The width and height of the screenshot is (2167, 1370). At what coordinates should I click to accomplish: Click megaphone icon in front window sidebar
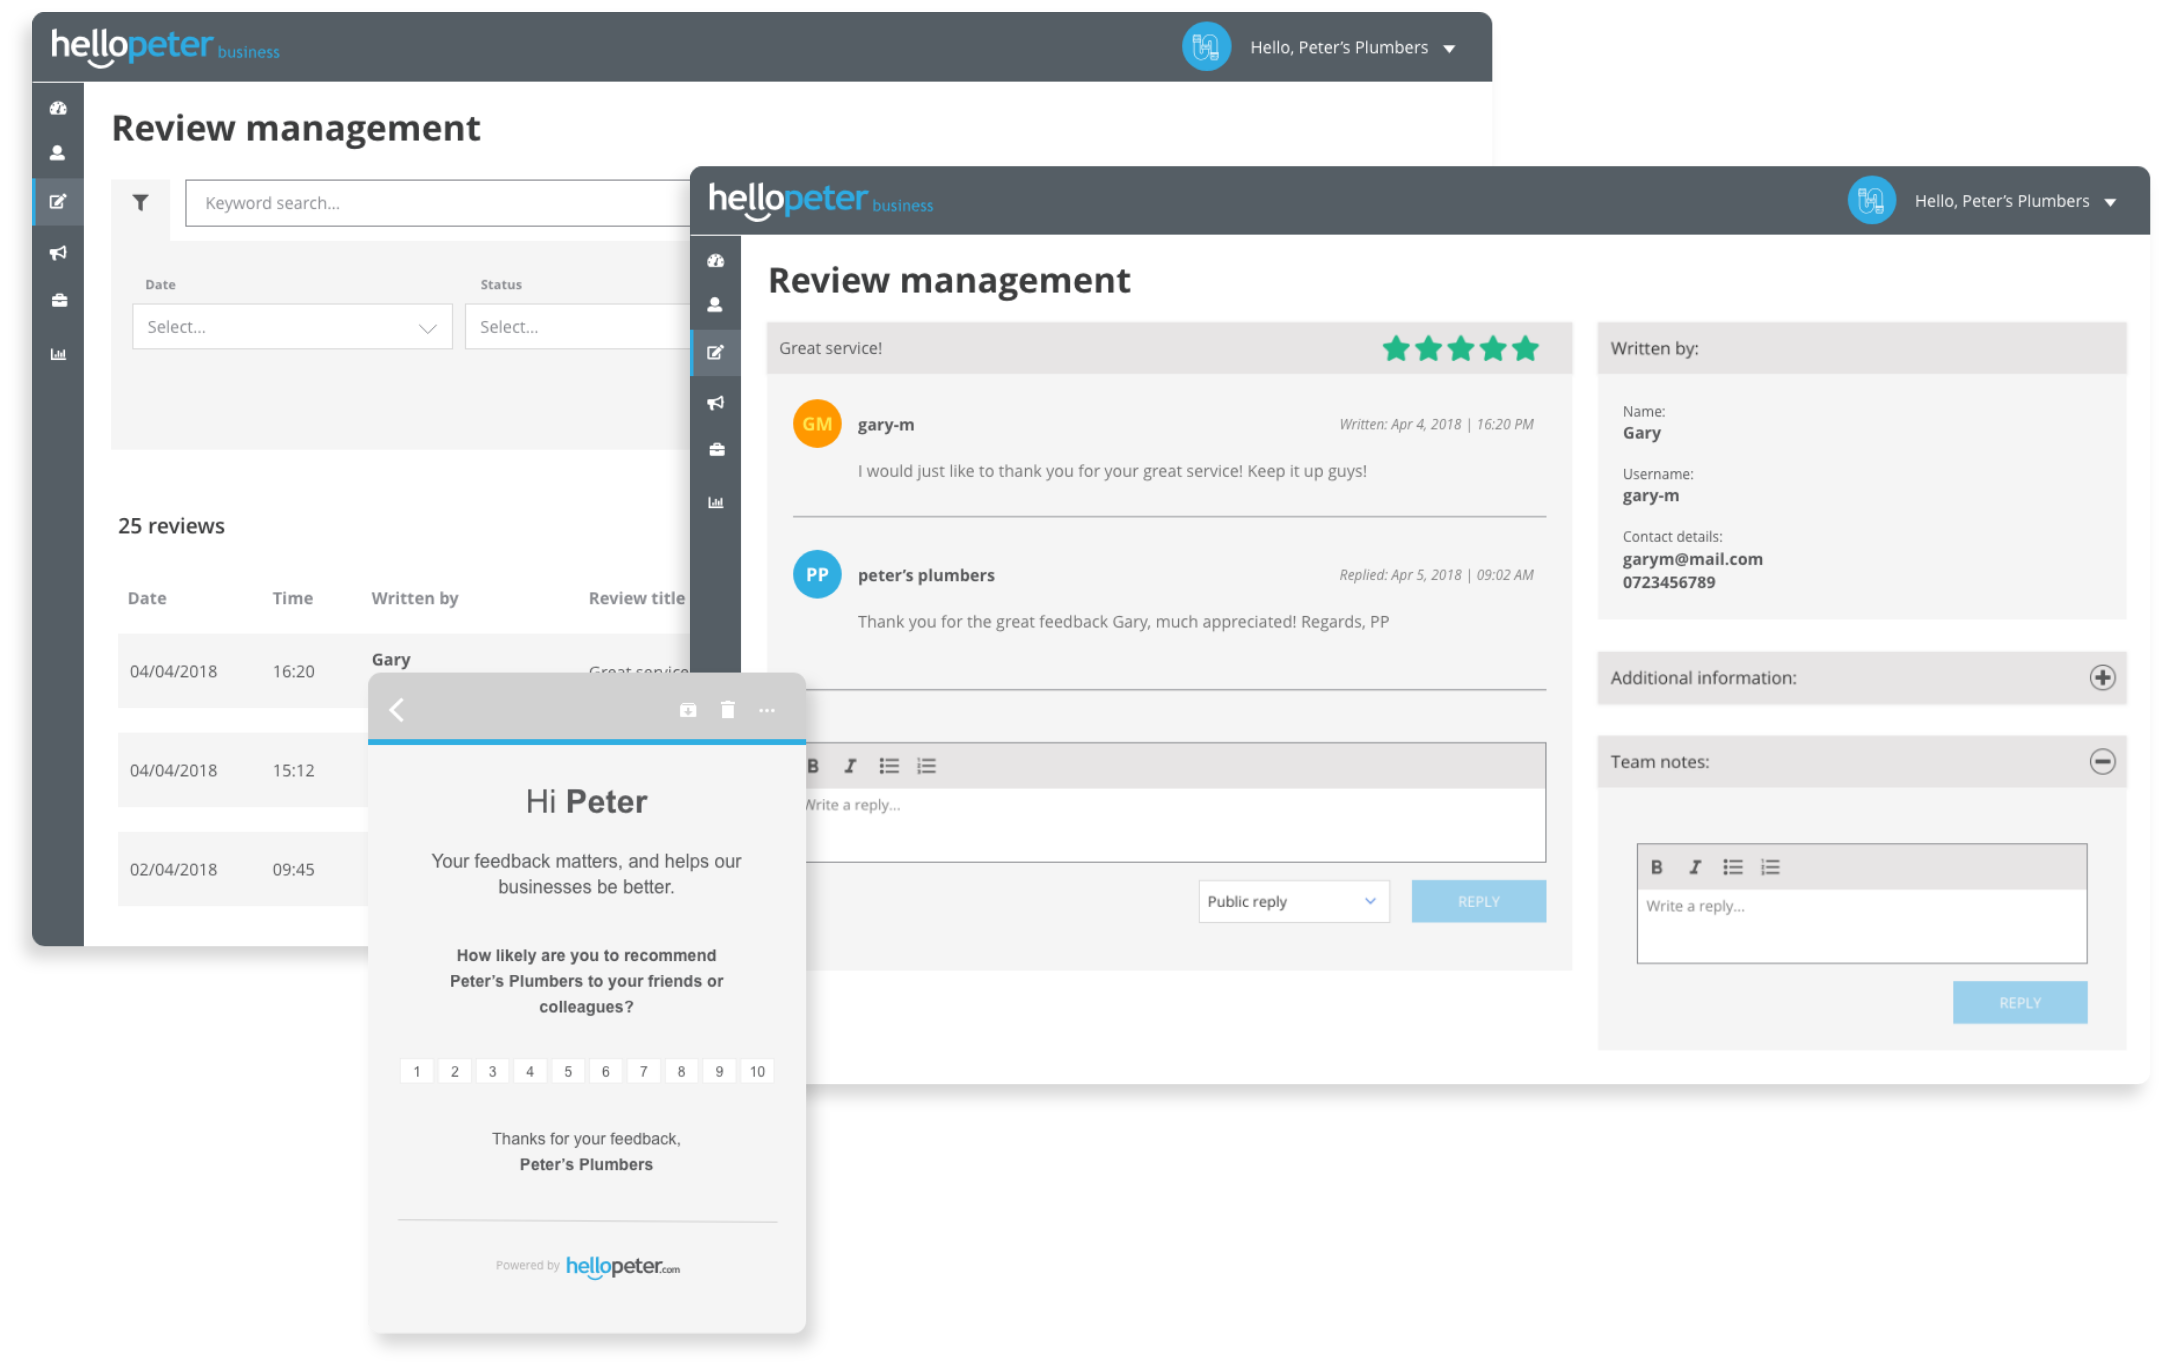coord(715,402)
